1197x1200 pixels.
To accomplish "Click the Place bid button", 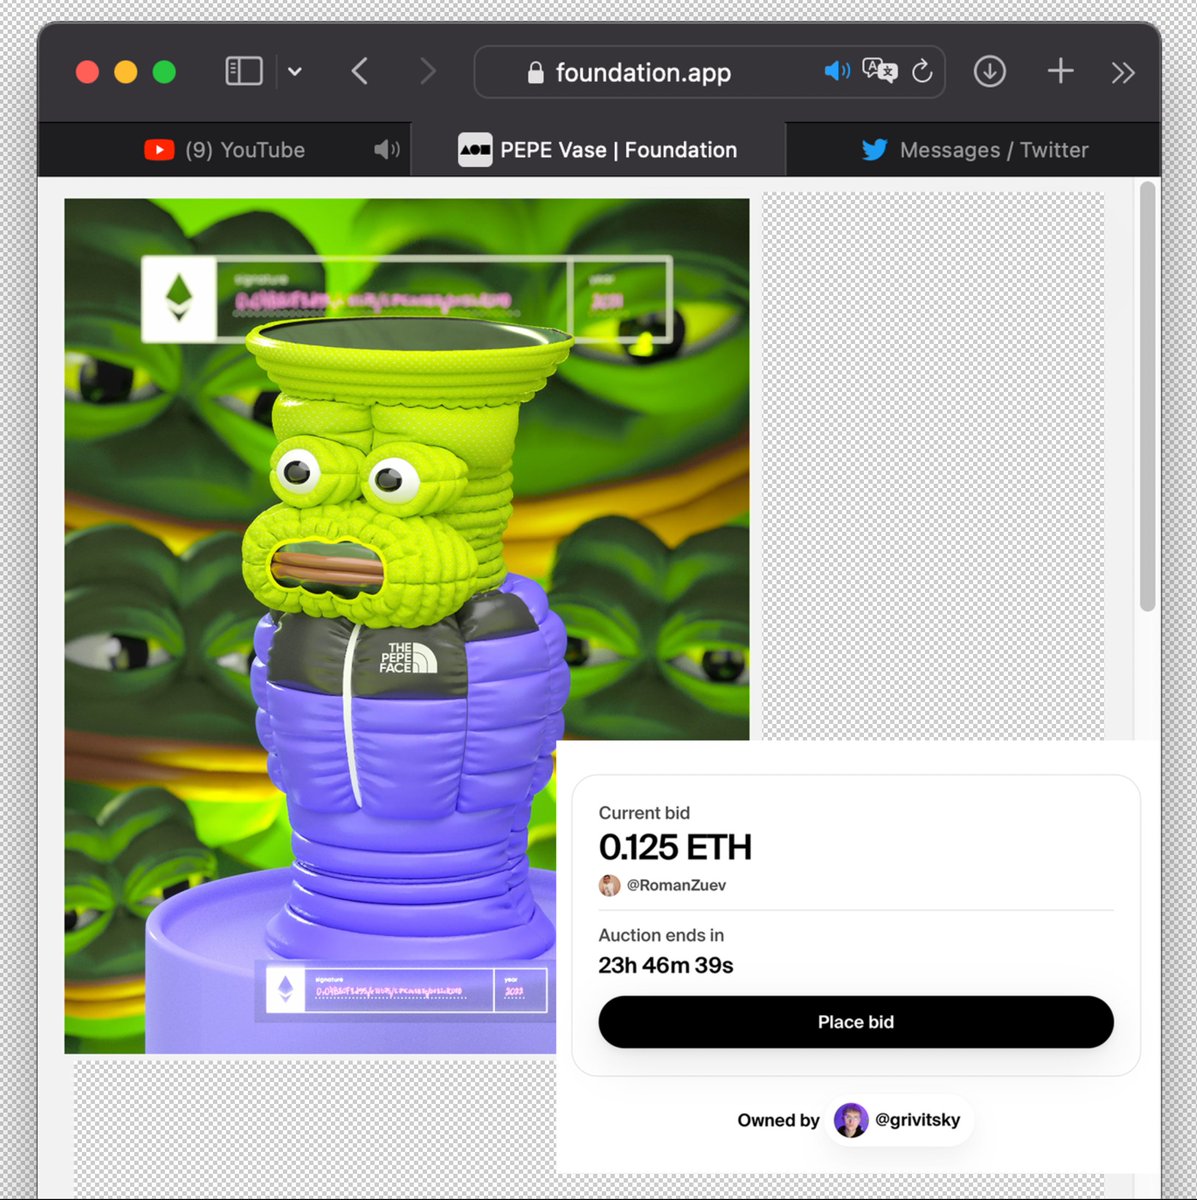I will [x=856, y=1022].
